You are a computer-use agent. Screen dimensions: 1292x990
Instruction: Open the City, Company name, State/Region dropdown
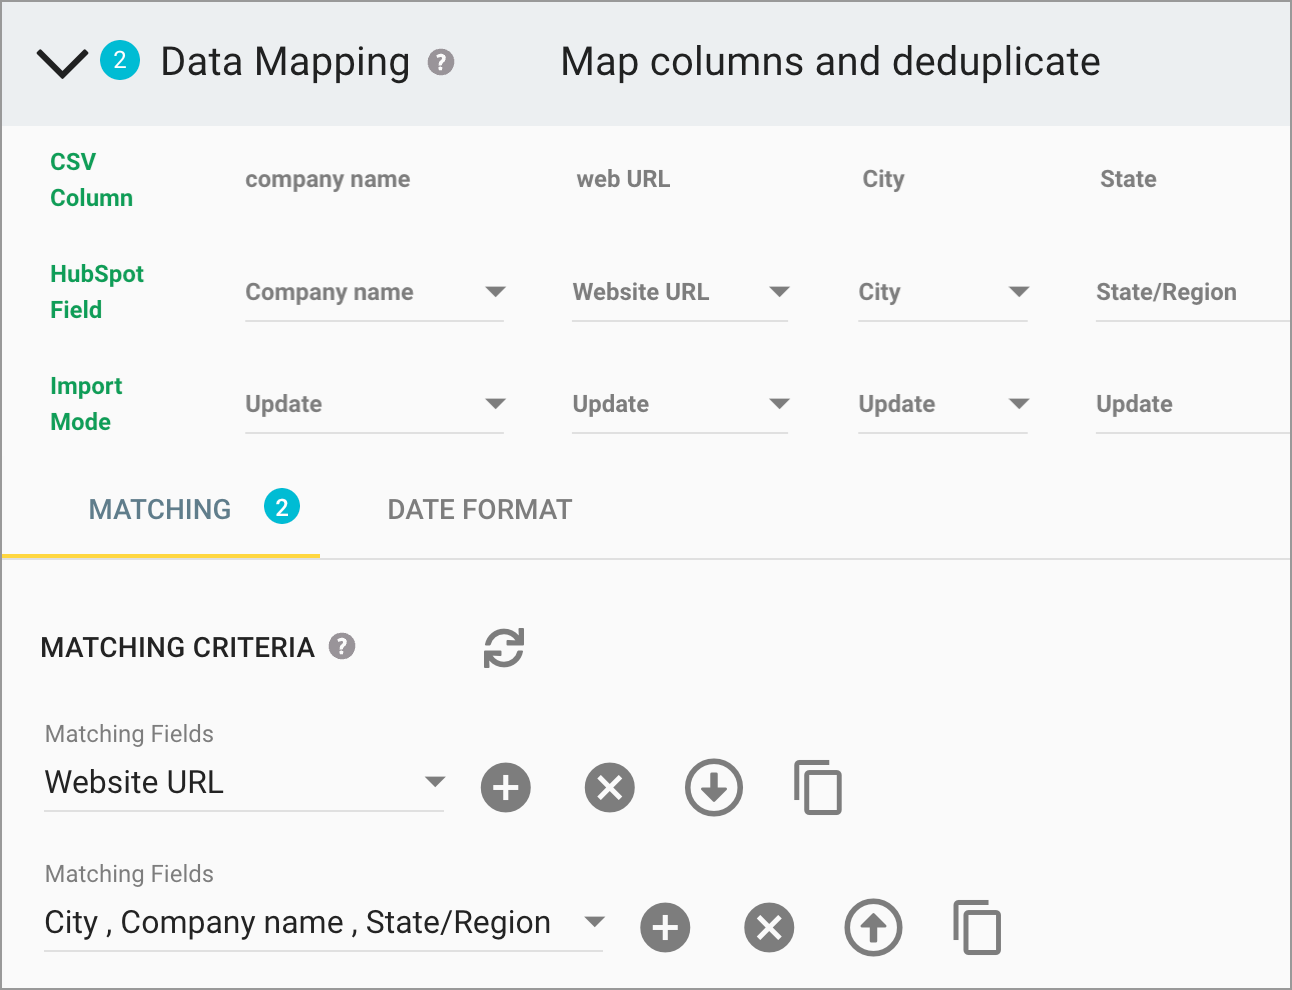point(324,923)
